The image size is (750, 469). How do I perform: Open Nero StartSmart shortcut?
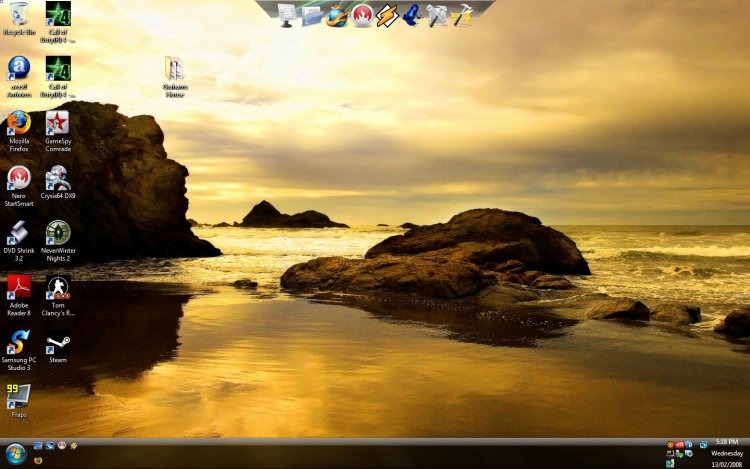(18, 178)
